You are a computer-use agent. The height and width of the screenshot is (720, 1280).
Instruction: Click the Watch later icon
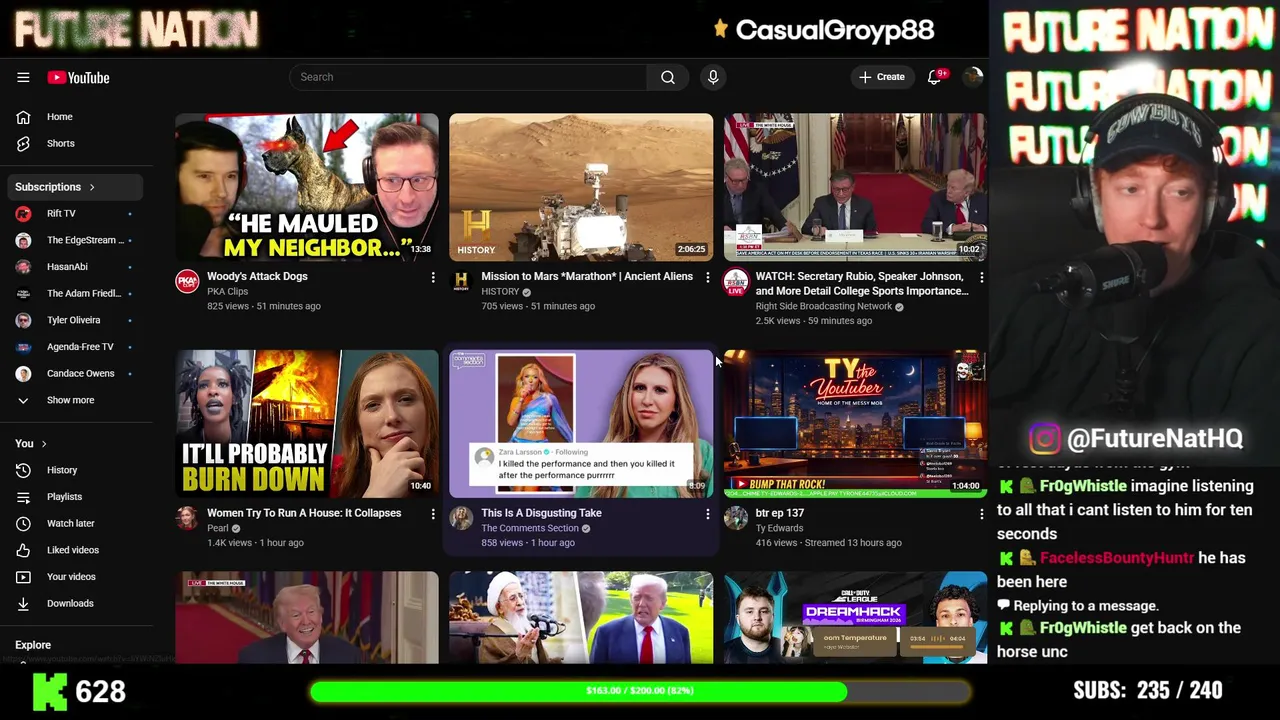pos(23,523)
